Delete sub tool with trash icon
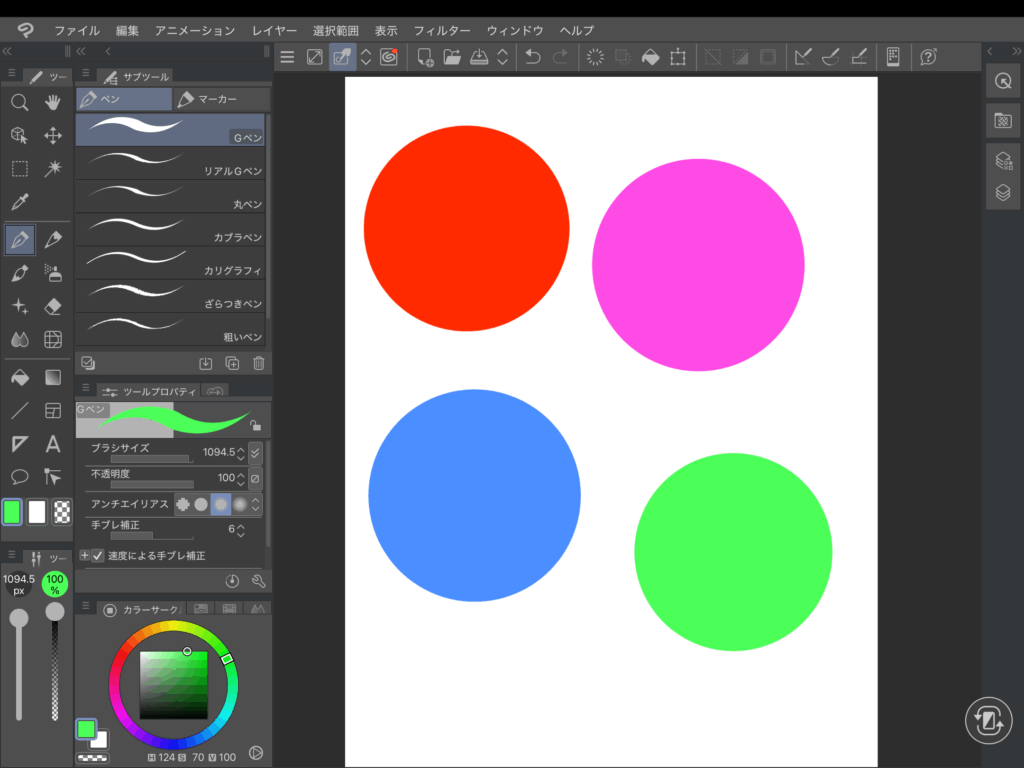Image resolution: width=1024 pixels, height=768 pixels. pos(259,364)
